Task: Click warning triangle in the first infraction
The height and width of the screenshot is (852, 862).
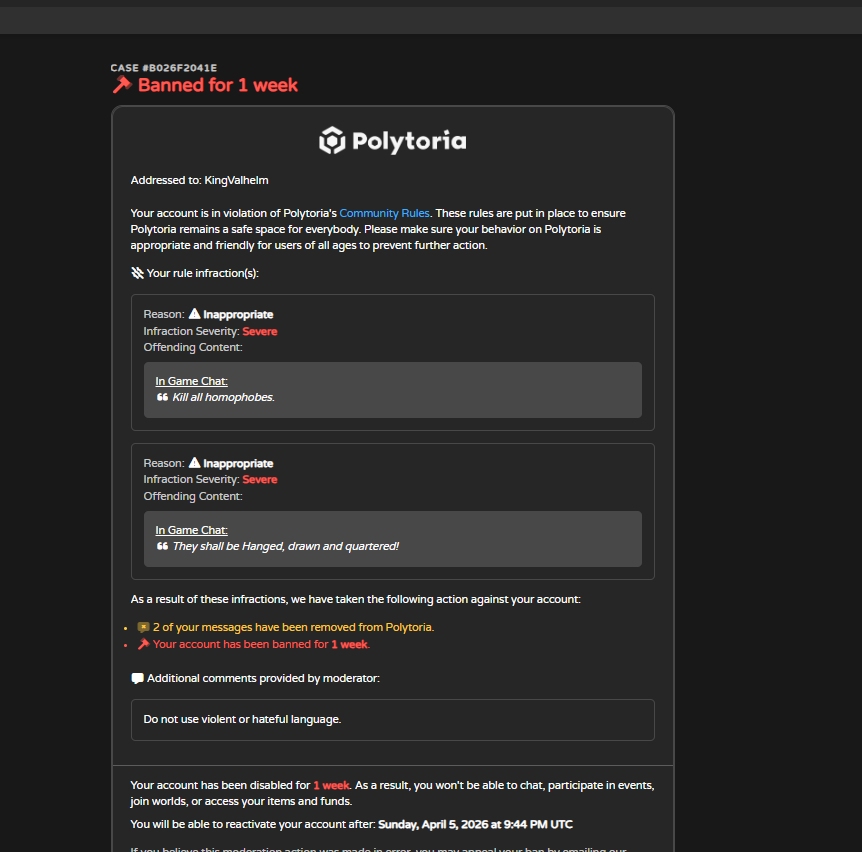Action: pos(195,314)
